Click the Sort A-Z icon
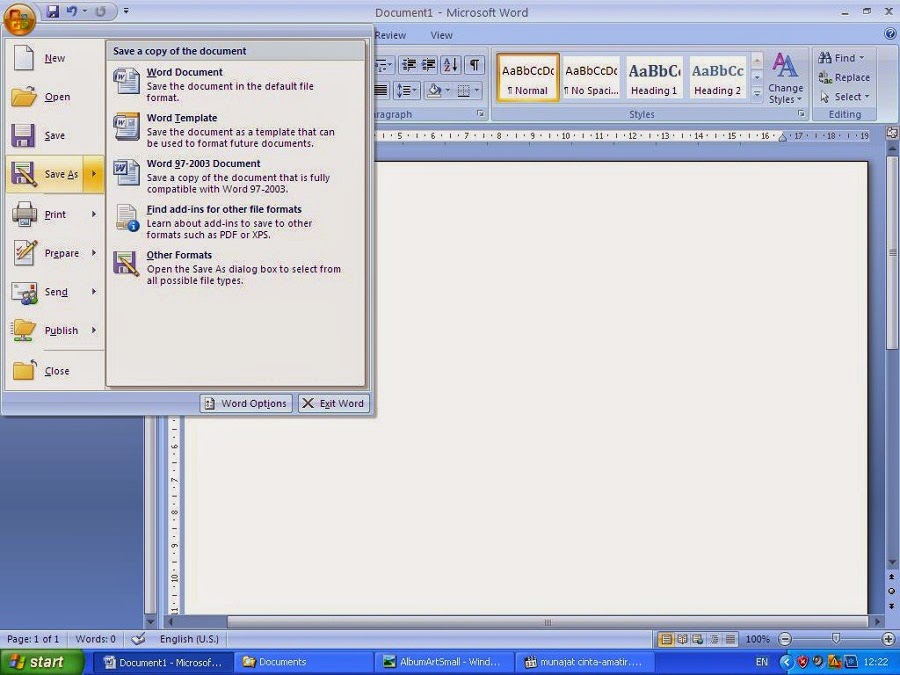This screenshot has width=900, height=675. [x=451, y=64]
